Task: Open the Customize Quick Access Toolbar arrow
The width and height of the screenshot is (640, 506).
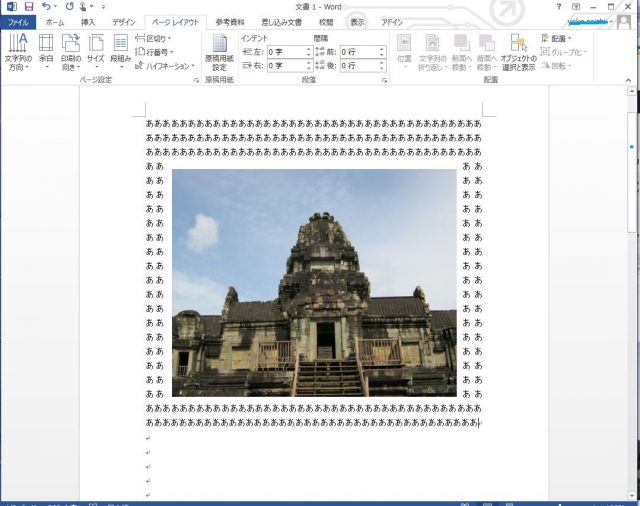Action: (103, 7)
